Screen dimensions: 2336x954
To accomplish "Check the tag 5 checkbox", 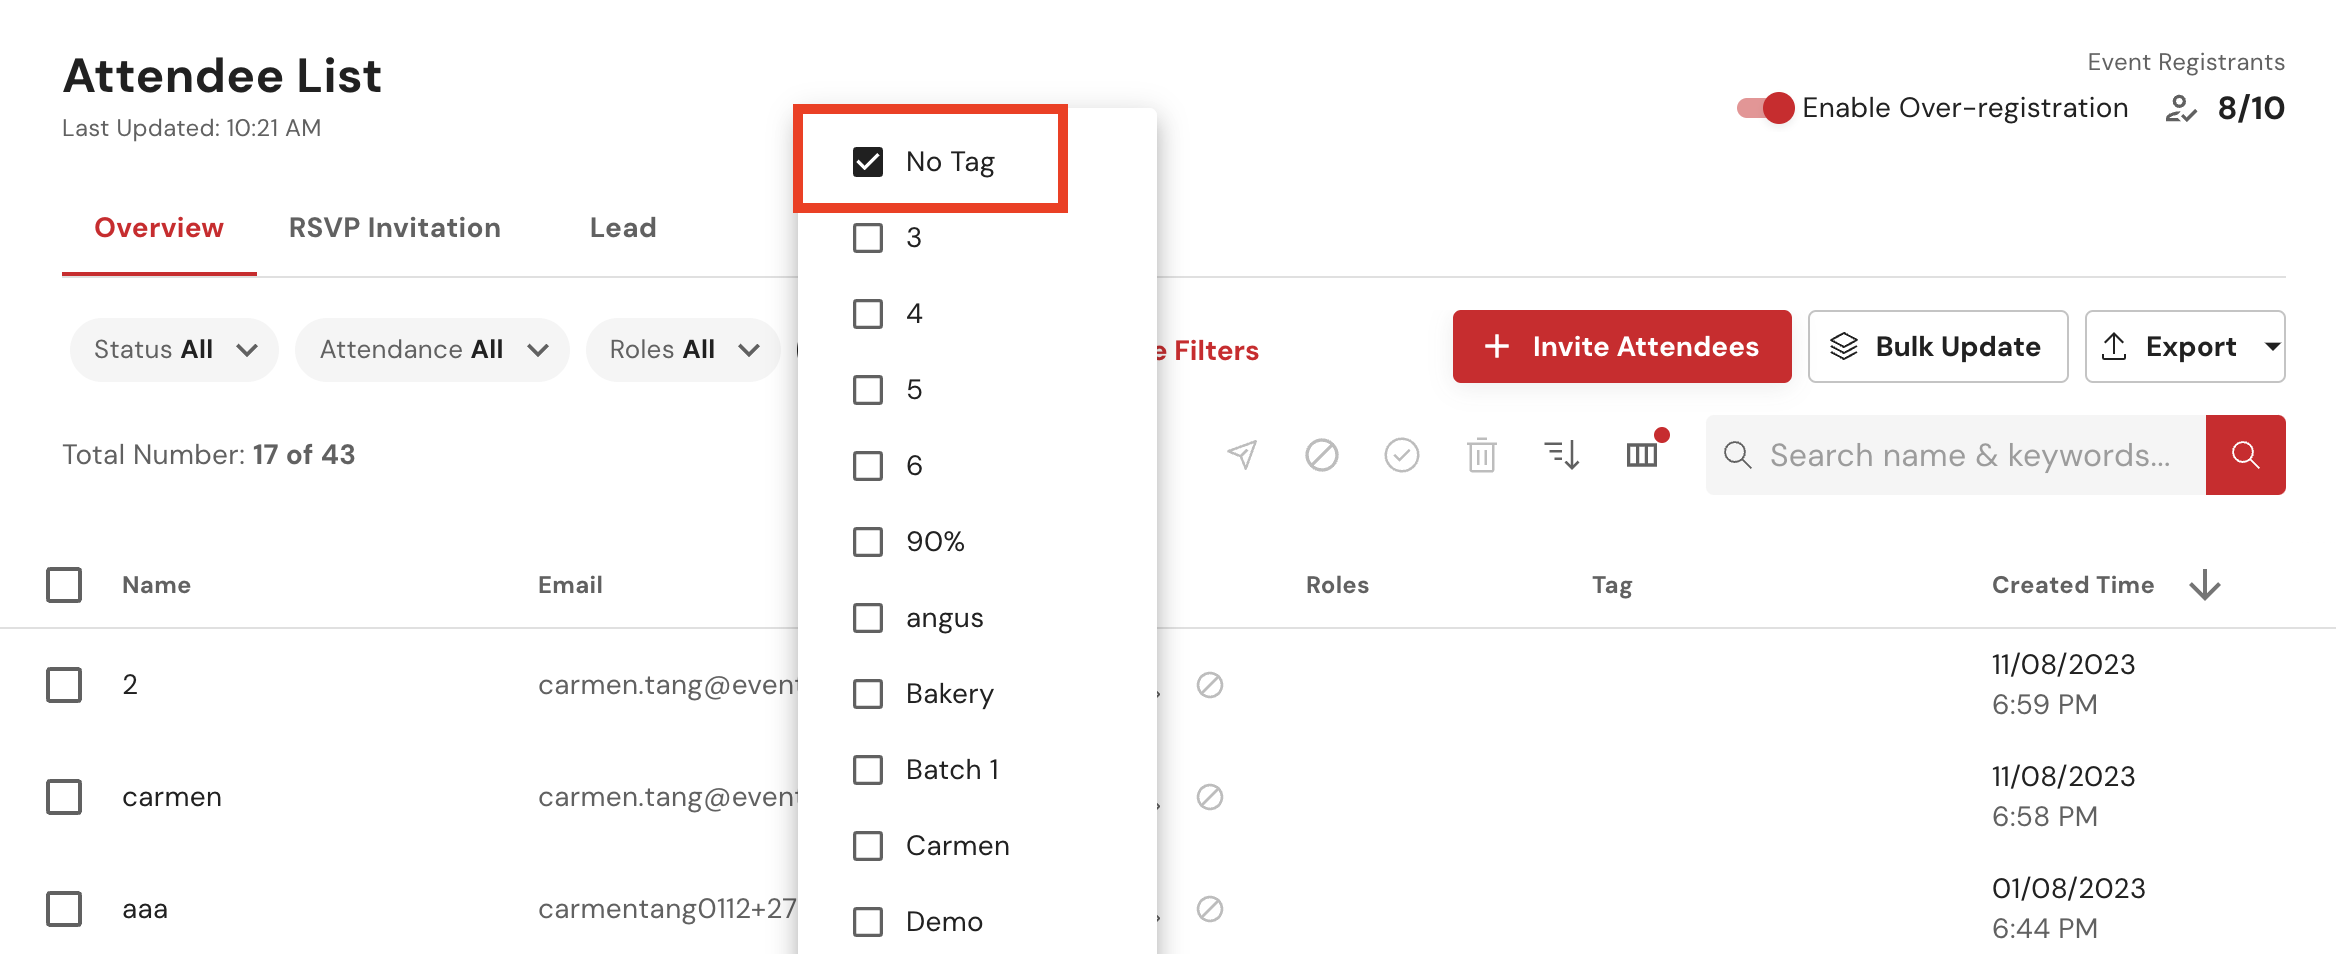I will [868, 390].
